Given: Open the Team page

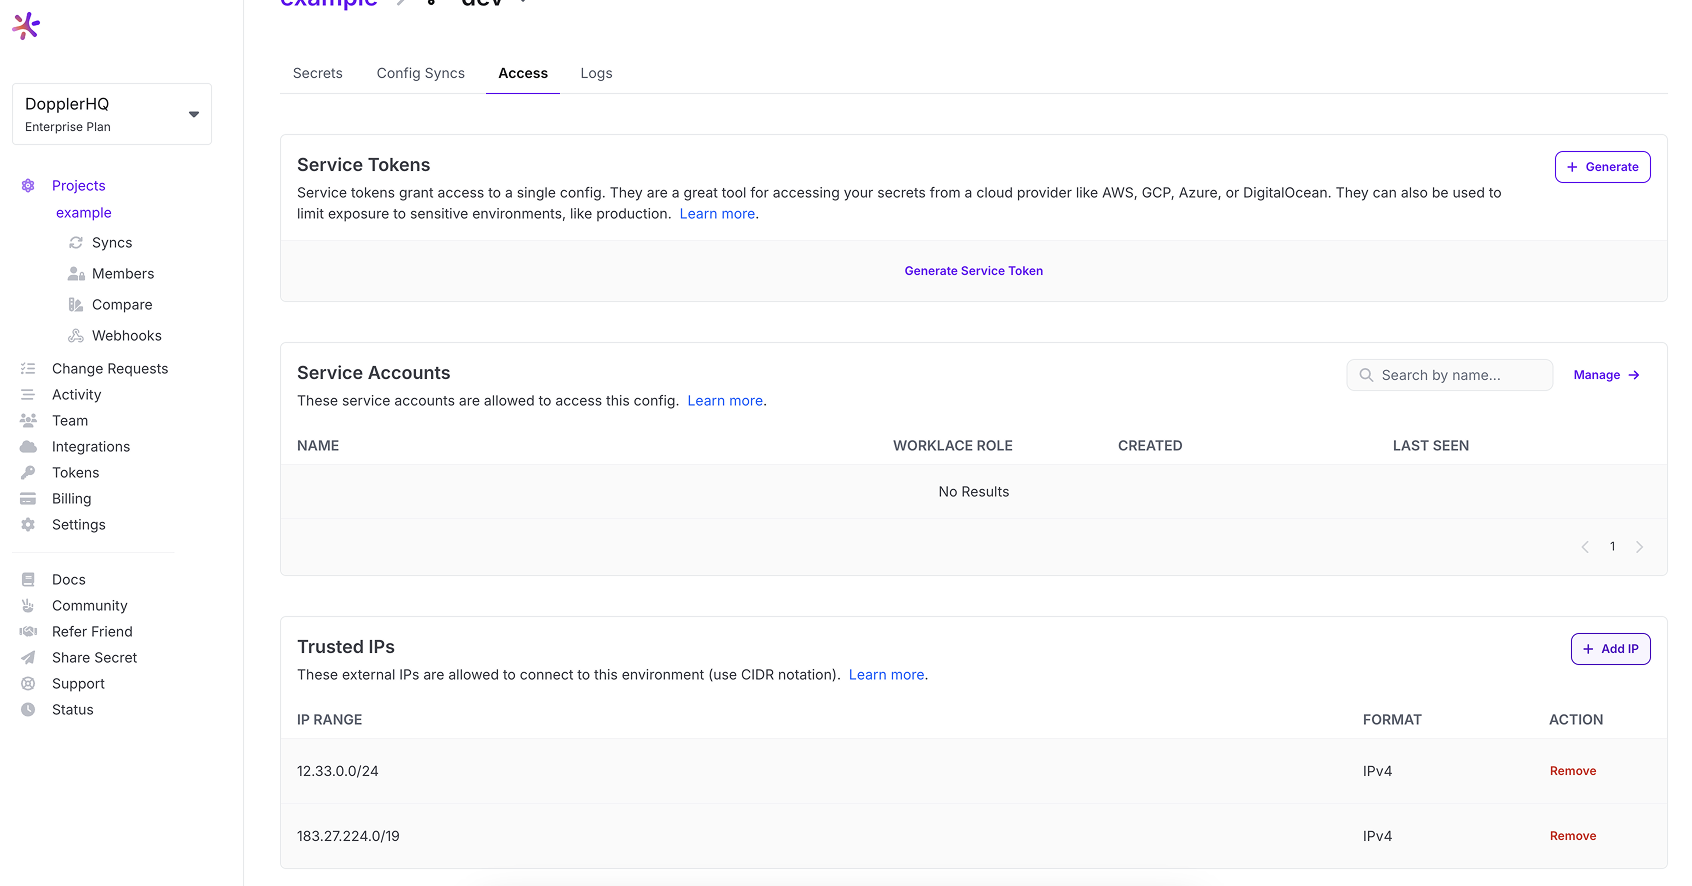Looking at the screenshot, I should point(70,421).
